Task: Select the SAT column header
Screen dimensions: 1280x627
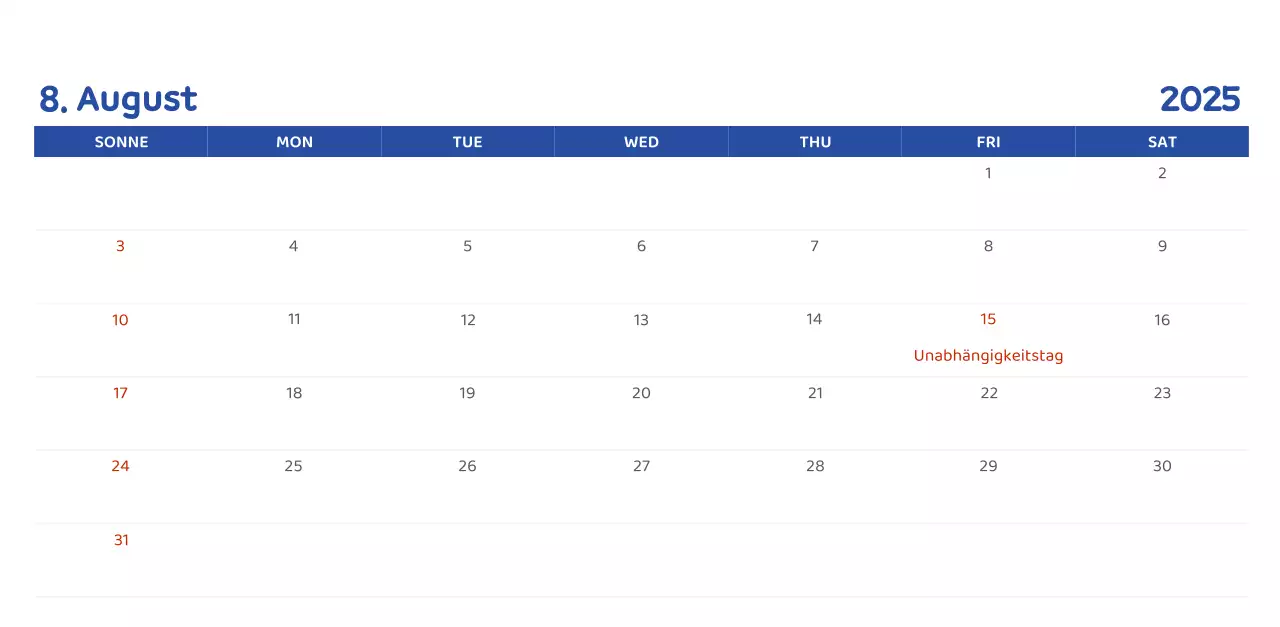Action: click(x=1162, y=142)
